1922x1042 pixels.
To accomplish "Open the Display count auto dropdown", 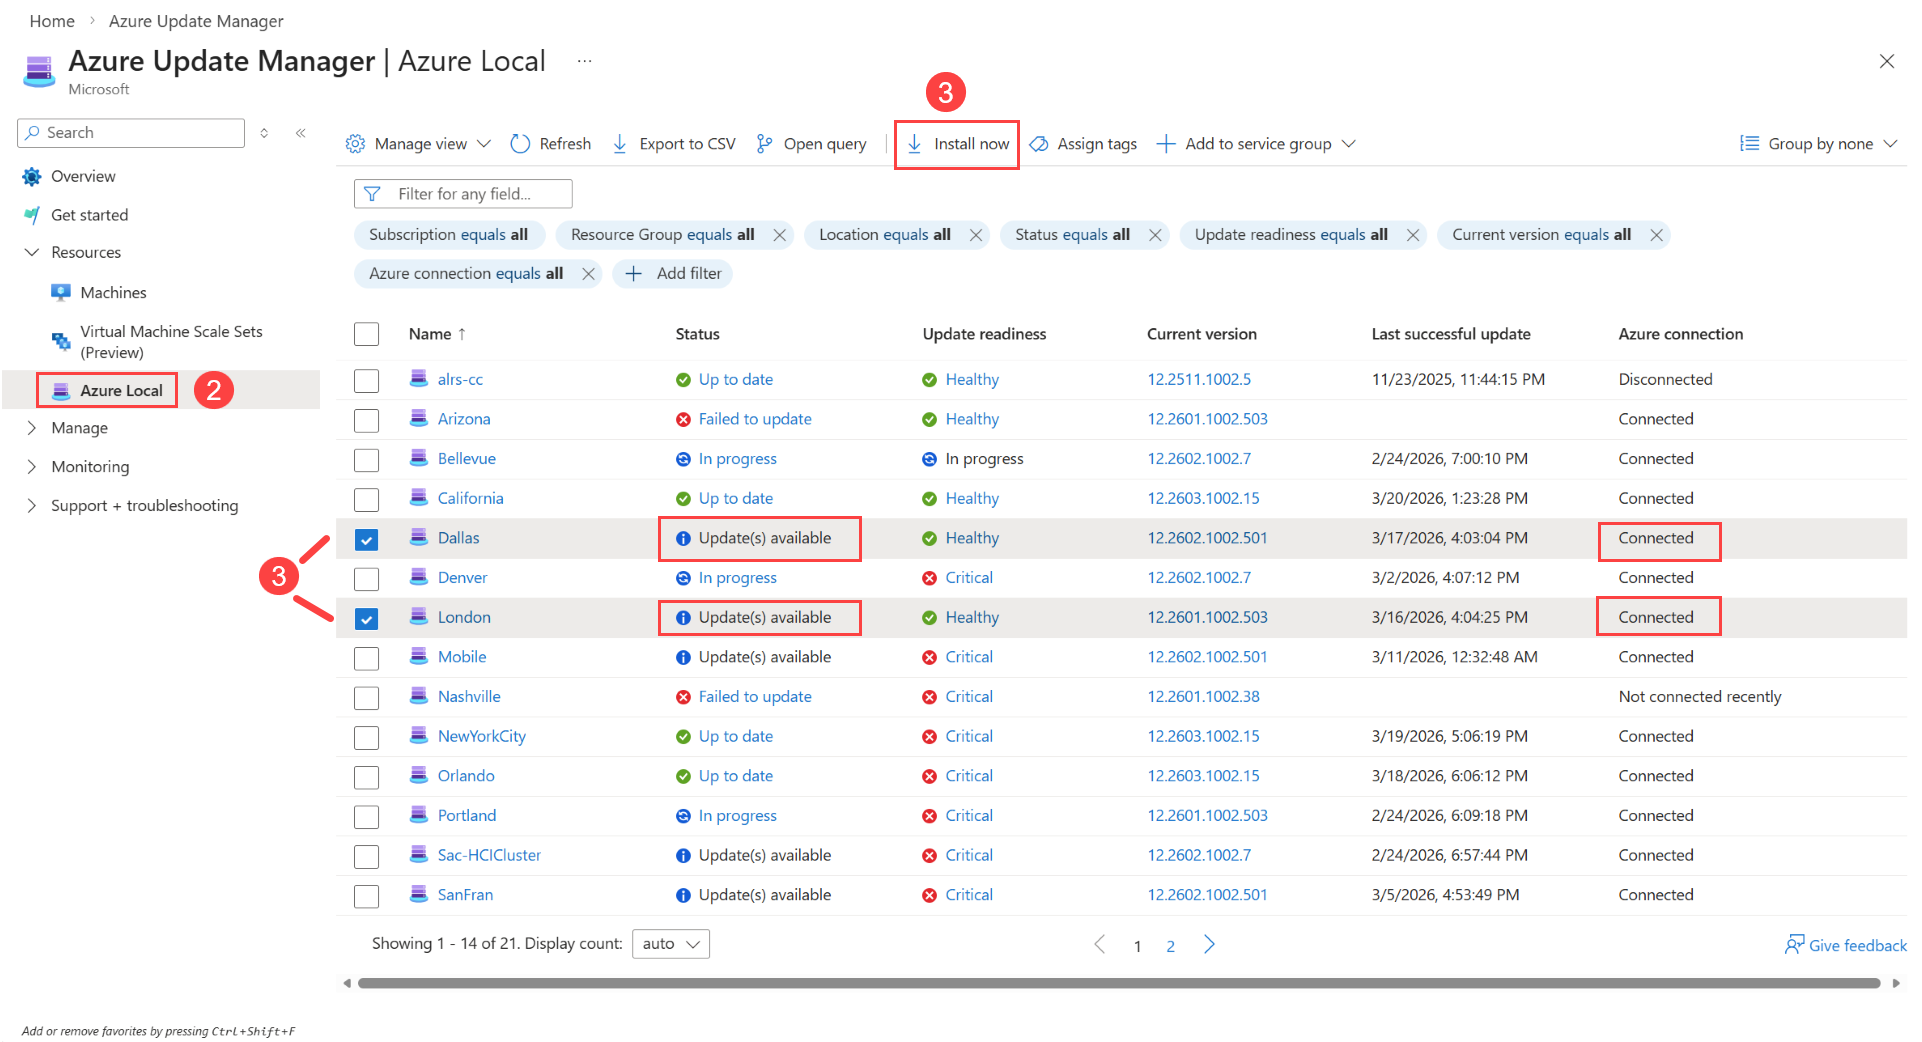I will click(671, 944).
